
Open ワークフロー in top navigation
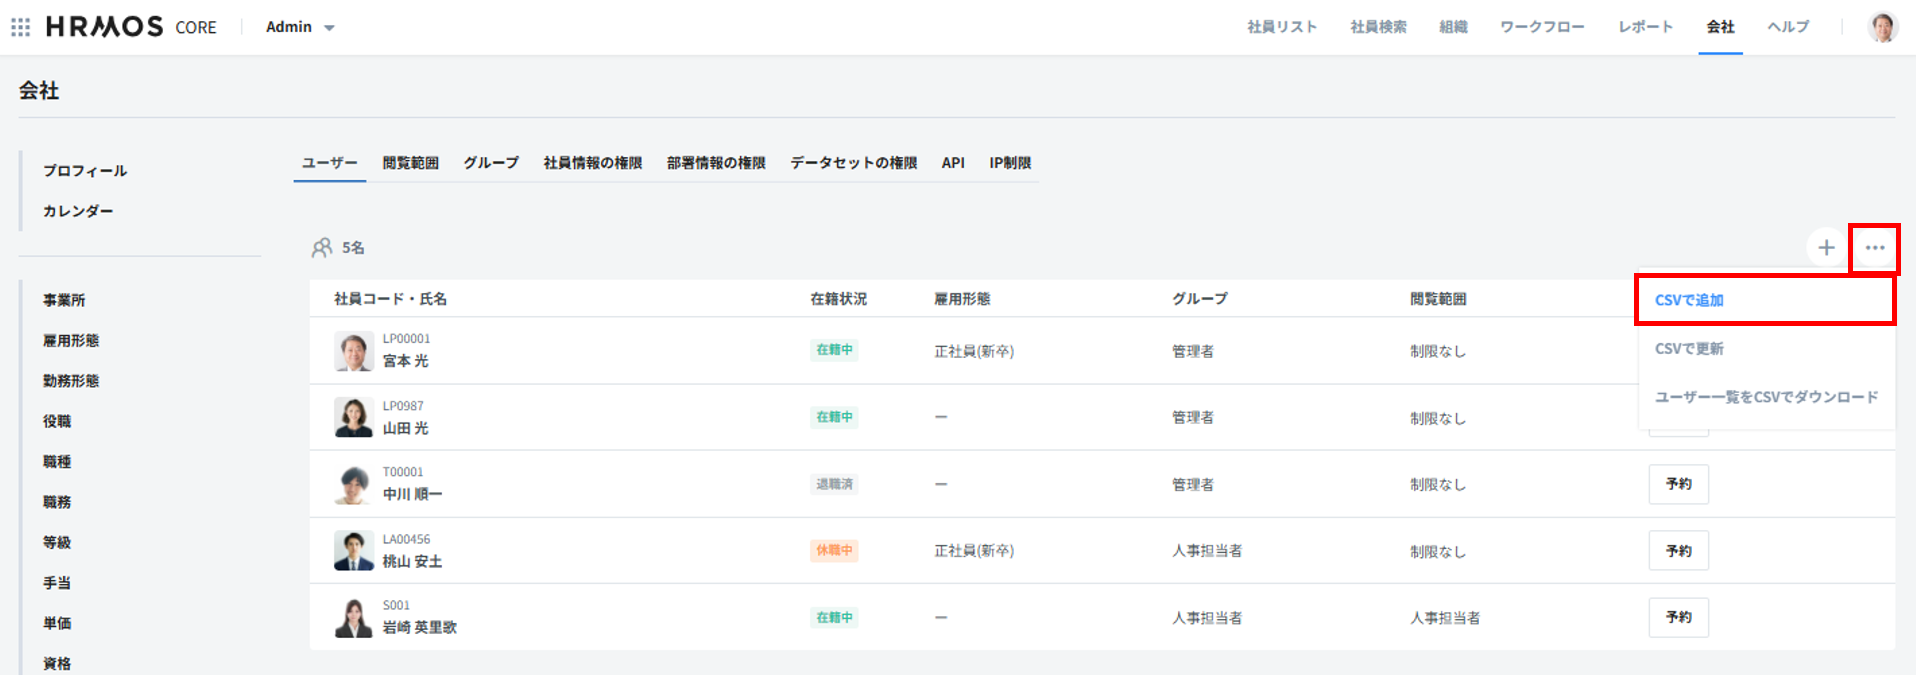[x=1541, y=27]
